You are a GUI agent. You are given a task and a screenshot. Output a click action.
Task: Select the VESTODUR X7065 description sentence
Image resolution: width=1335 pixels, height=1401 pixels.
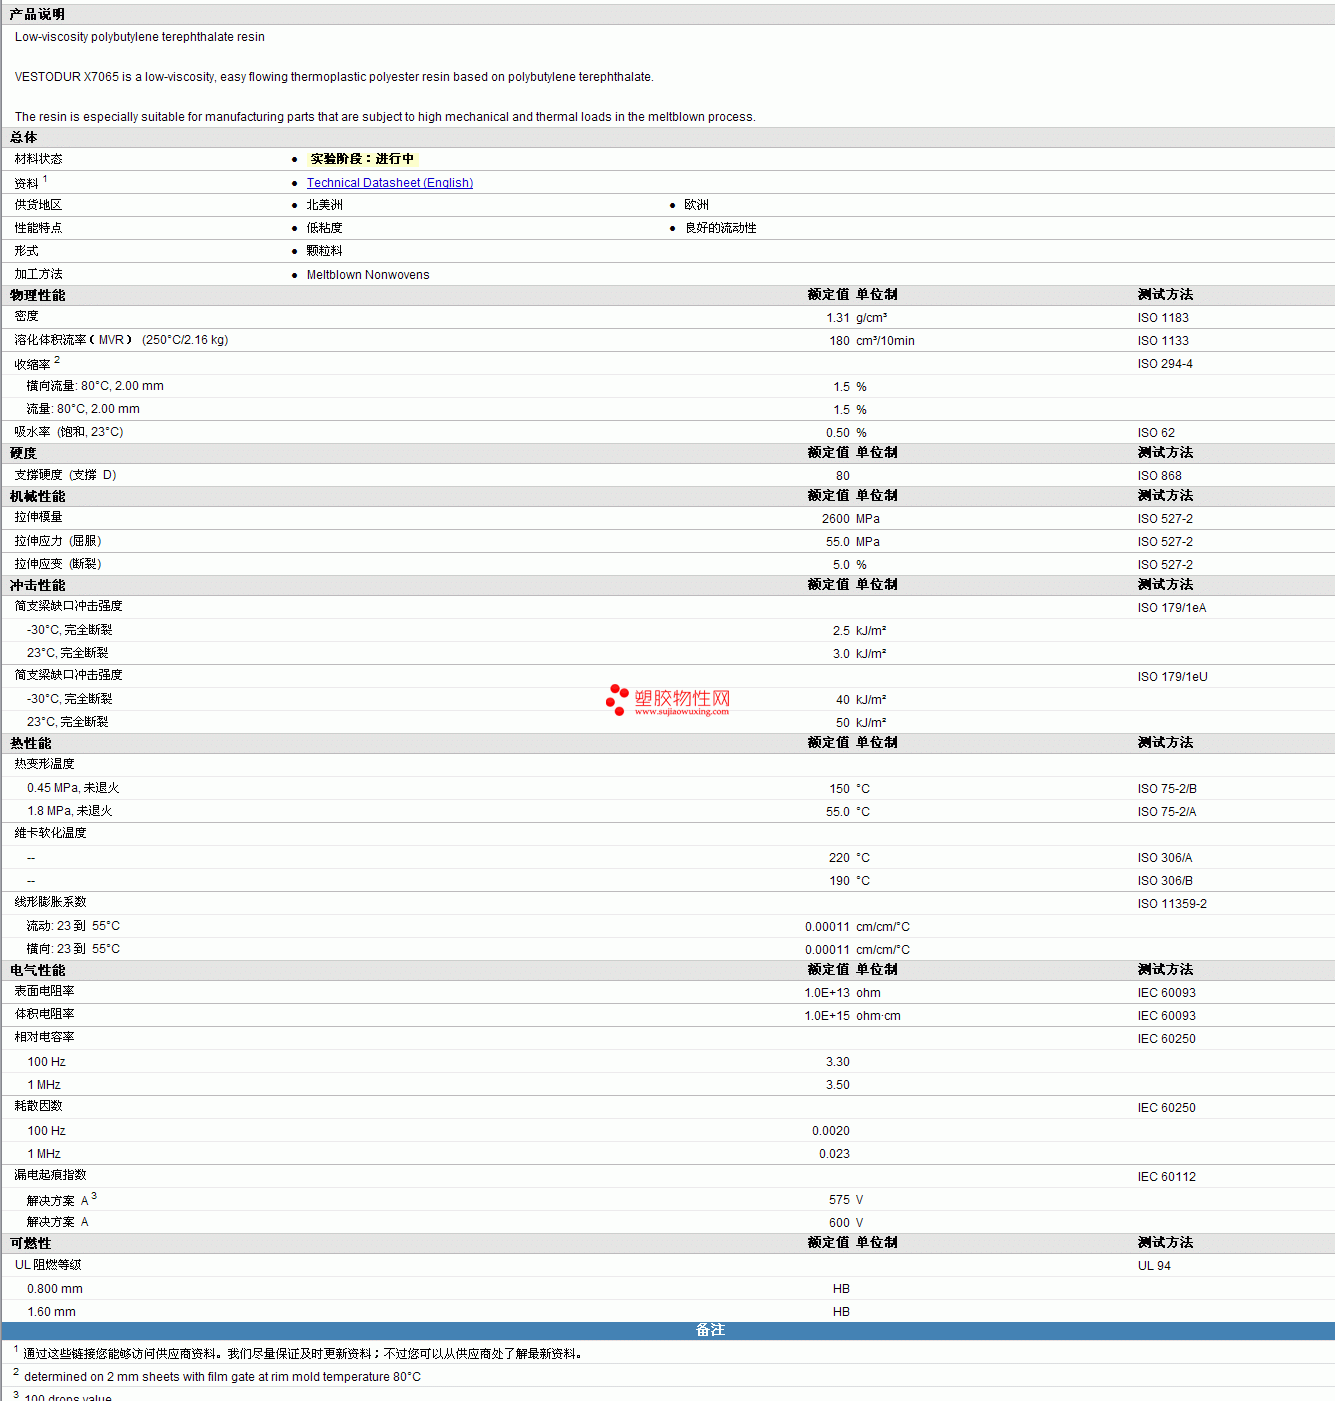click(334, 77)
